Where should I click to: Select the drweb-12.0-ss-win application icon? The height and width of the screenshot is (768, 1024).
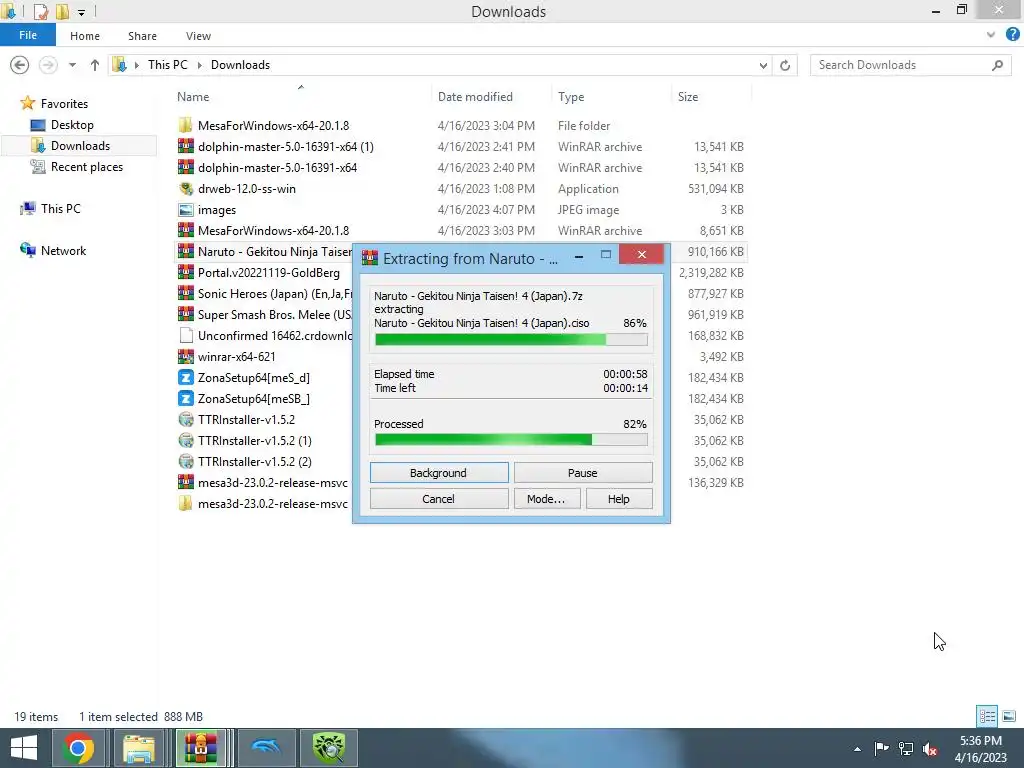tap(185, 189)
